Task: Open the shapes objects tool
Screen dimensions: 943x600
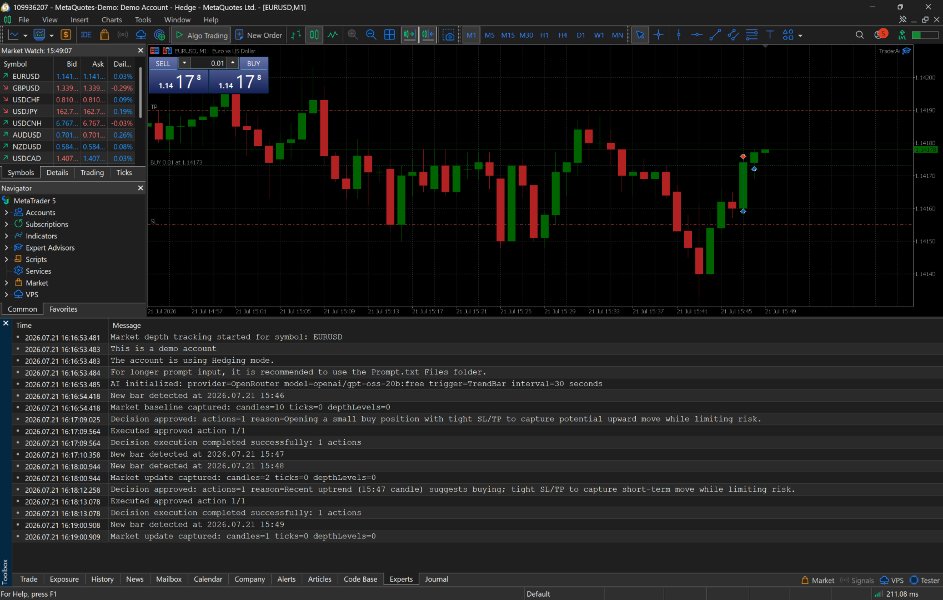Action: (788, 35)
